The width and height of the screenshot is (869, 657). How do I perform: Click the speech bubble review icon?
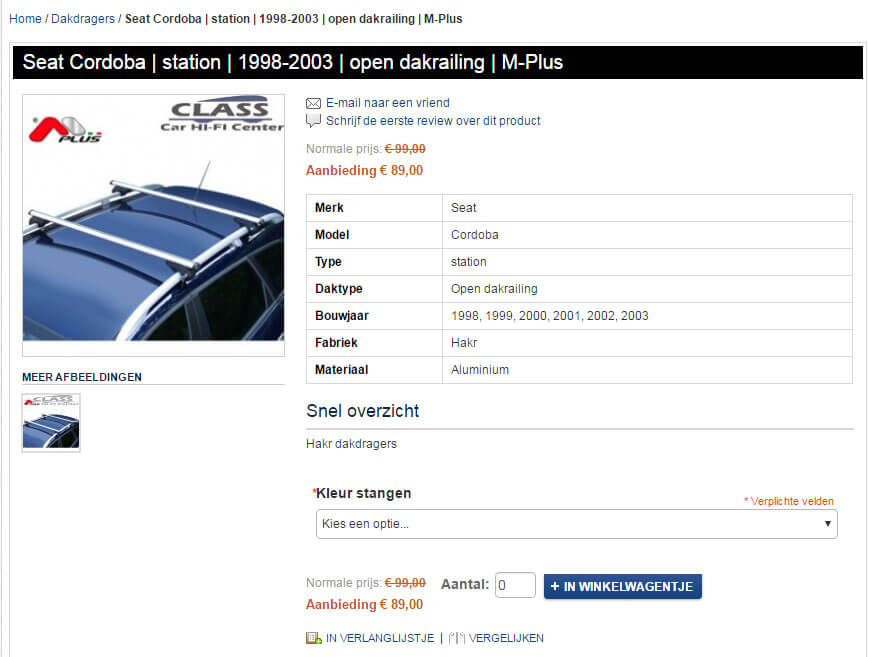(x=313, y=120)
